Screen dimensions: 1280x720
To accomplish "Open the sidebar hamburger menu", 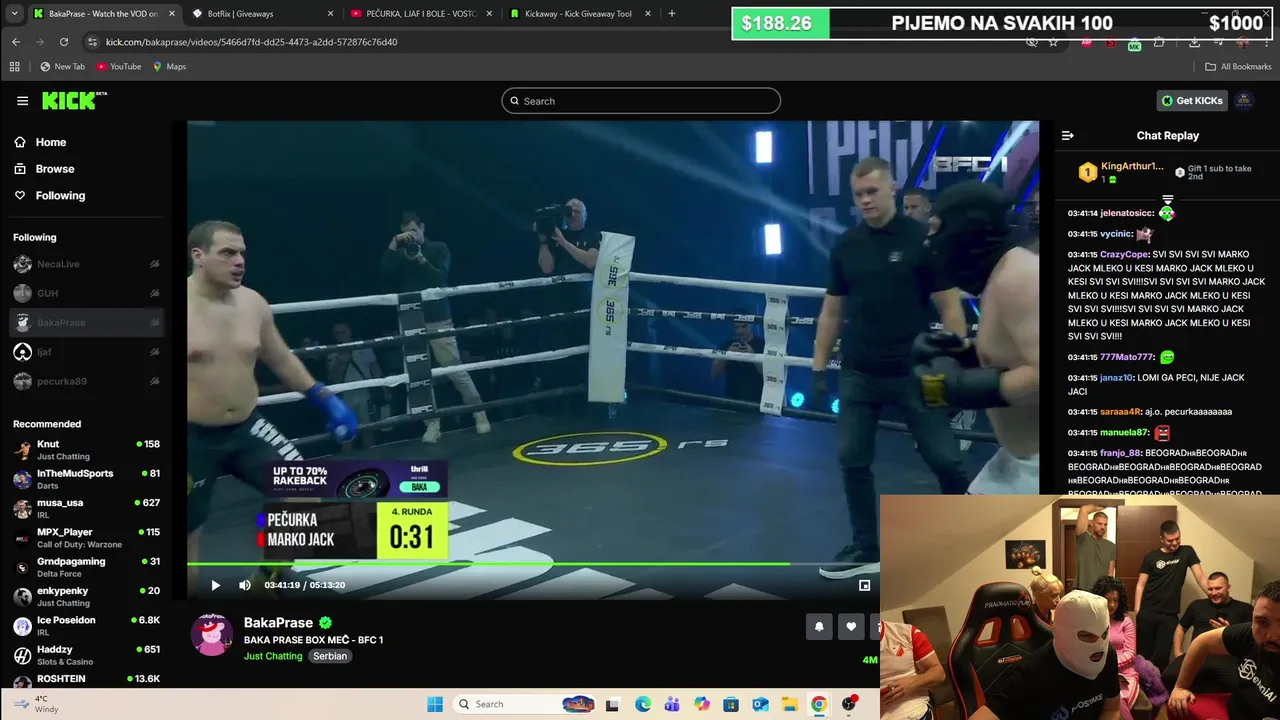I will (x=22, y=101).
